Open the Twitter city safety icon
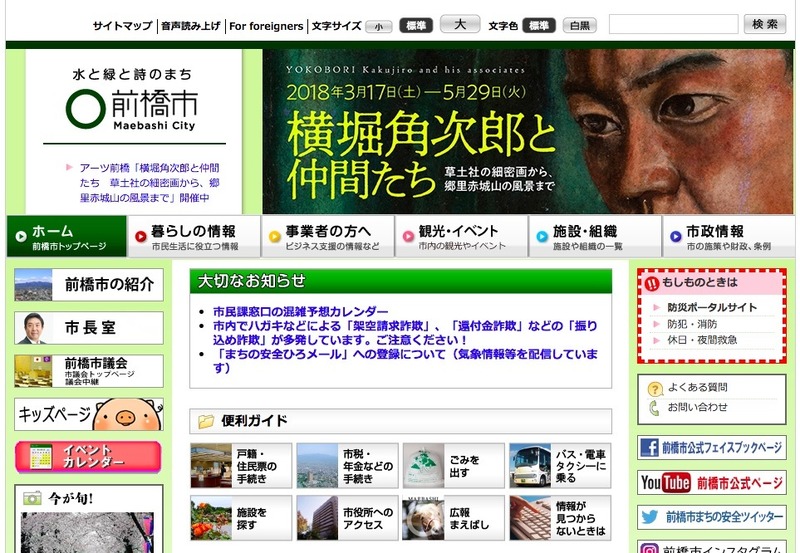The width and height of the screenshot is (800, 553). [650, 517]
